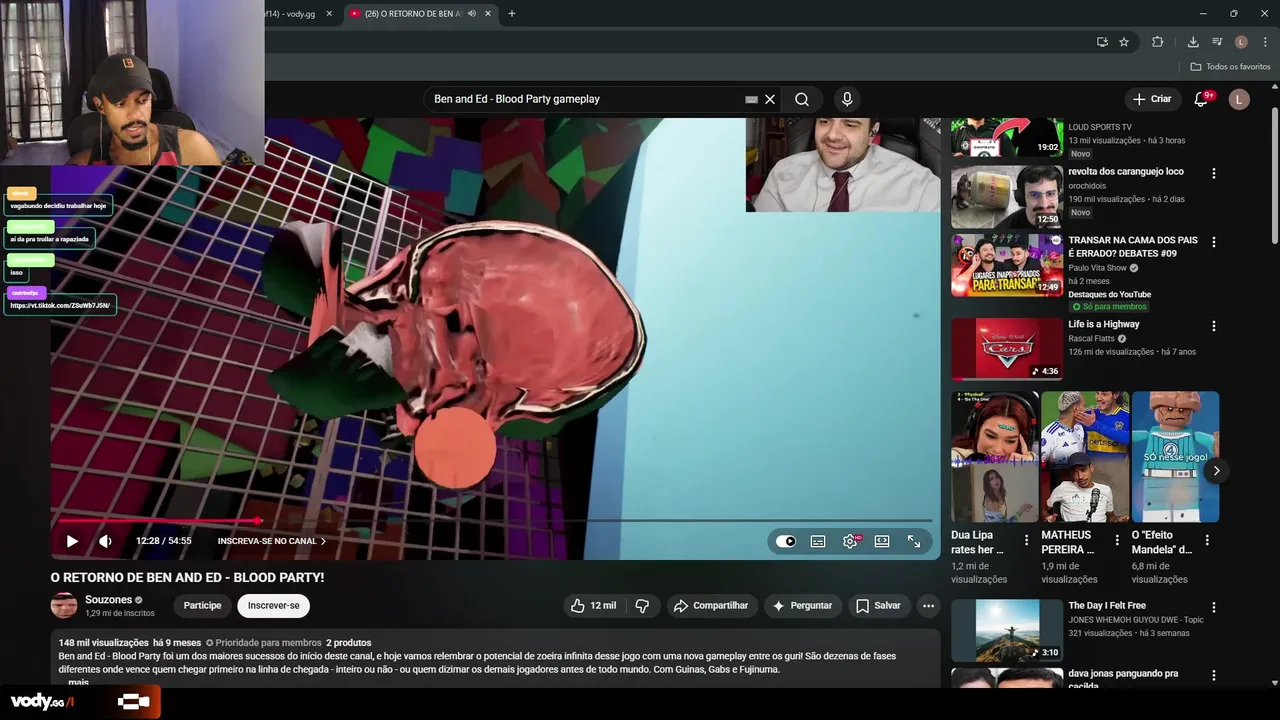Viewport: 1280px width, 720px height.
Task: Open the 'Todos os favoritos' bookmarks folder
Action: (1231, 67)
